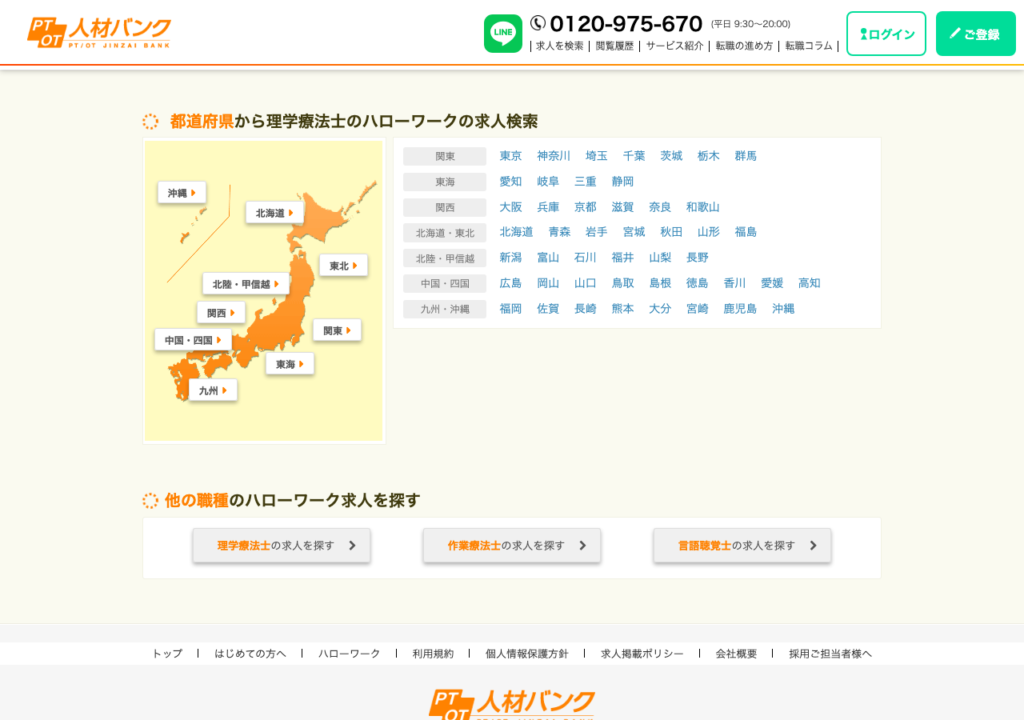1024x720 pixels.
Task: Click the 静岡 prefecture link
Action: click(x=622, y=181)
